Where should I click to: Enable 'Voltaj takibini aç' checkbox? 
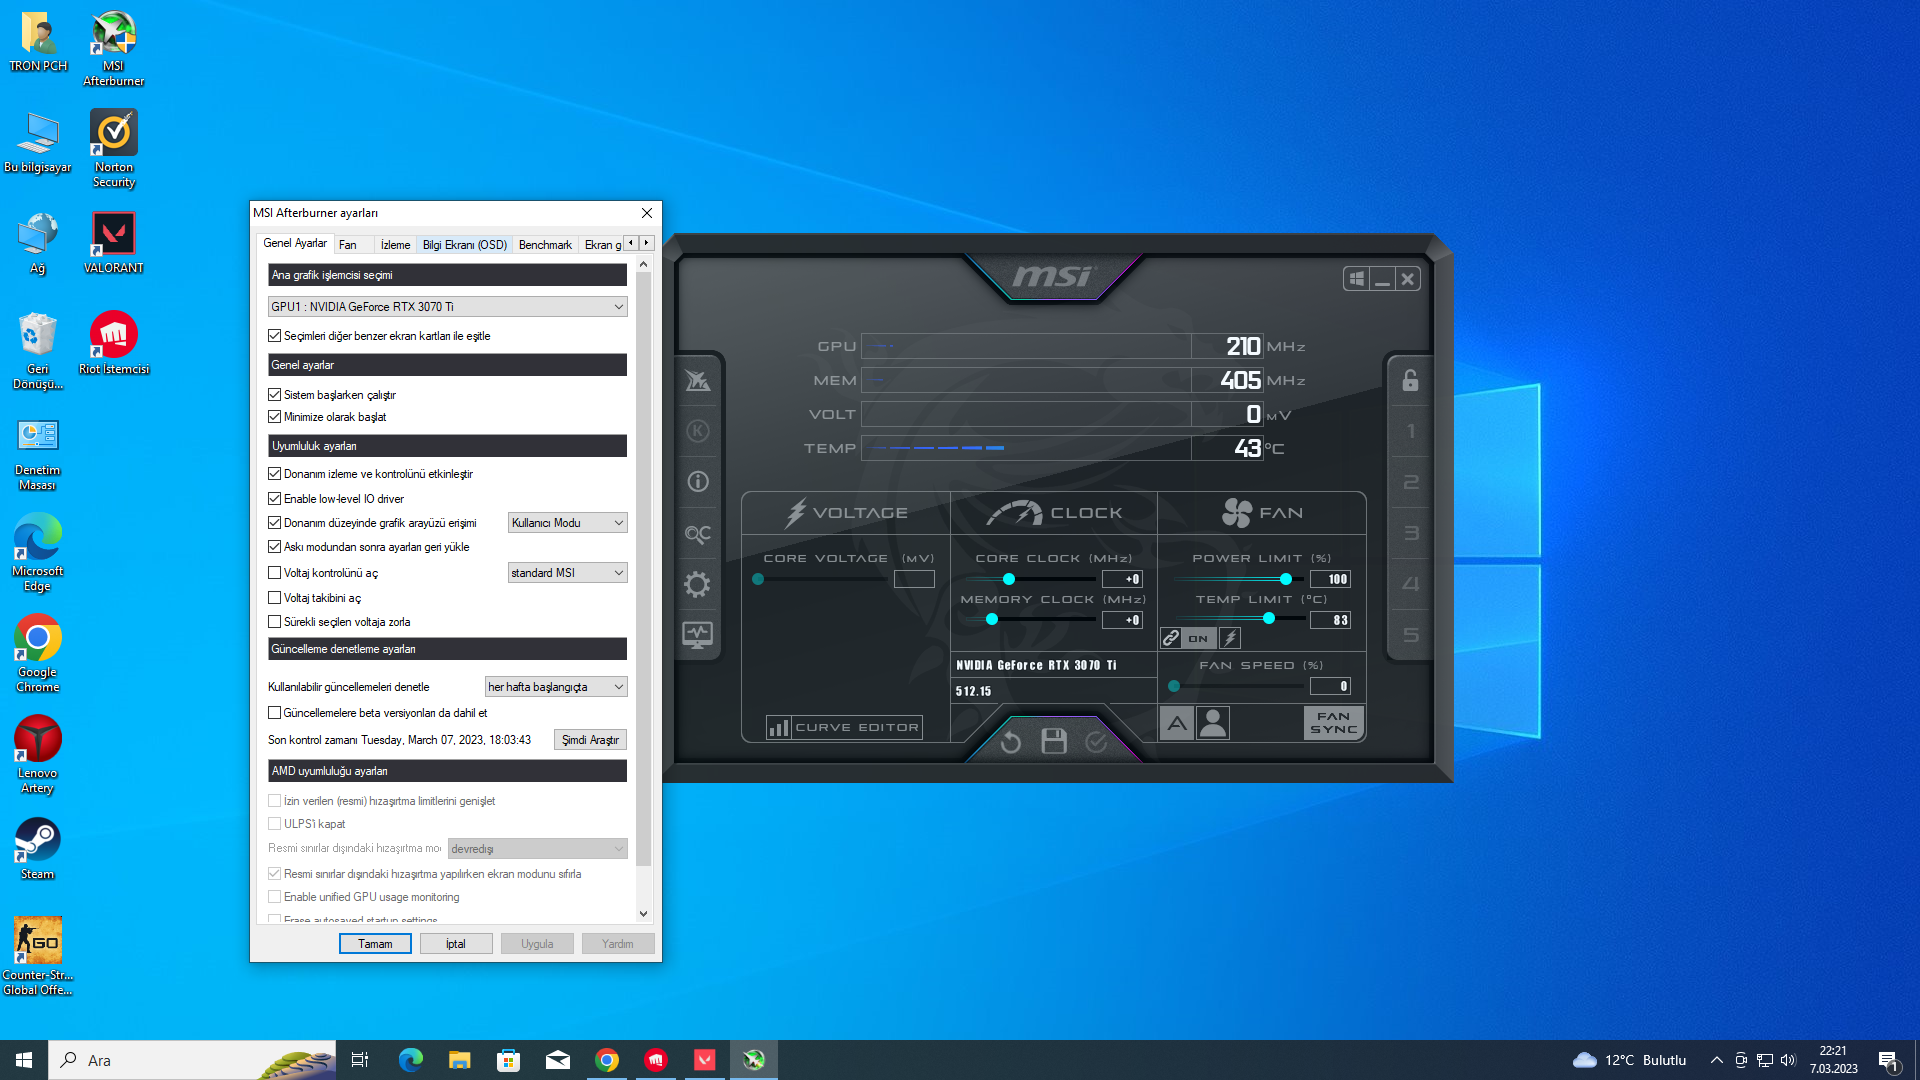(275, 598)
